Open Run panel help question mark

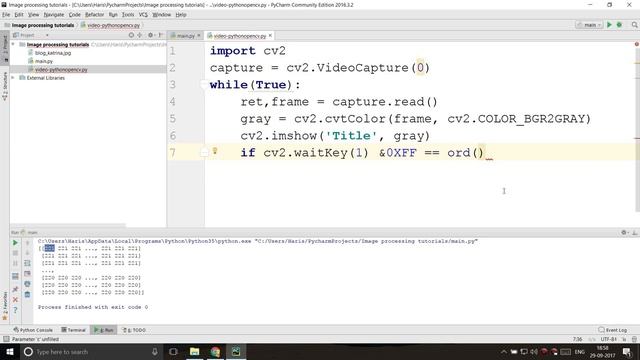(15, 310)
